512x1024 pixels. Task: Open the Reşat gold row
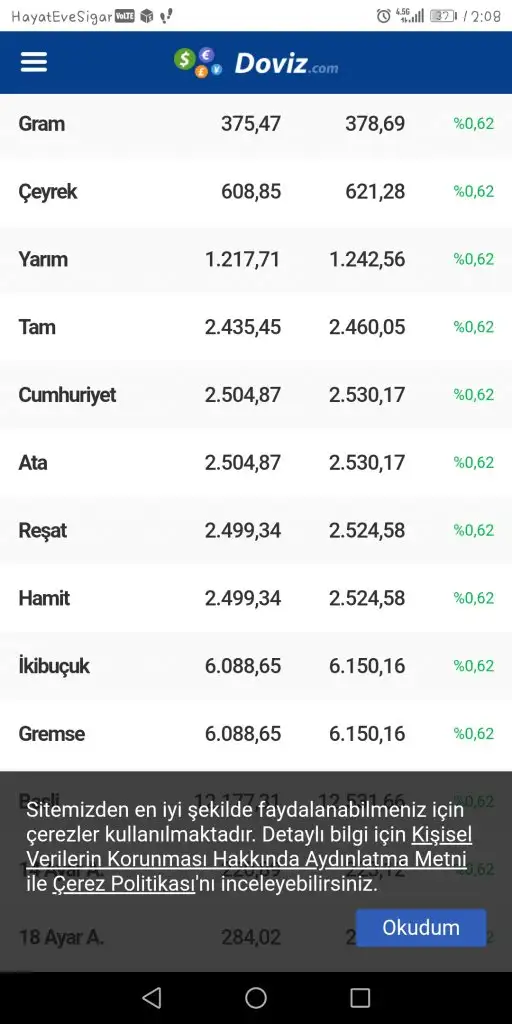click(x=256, y=530)
